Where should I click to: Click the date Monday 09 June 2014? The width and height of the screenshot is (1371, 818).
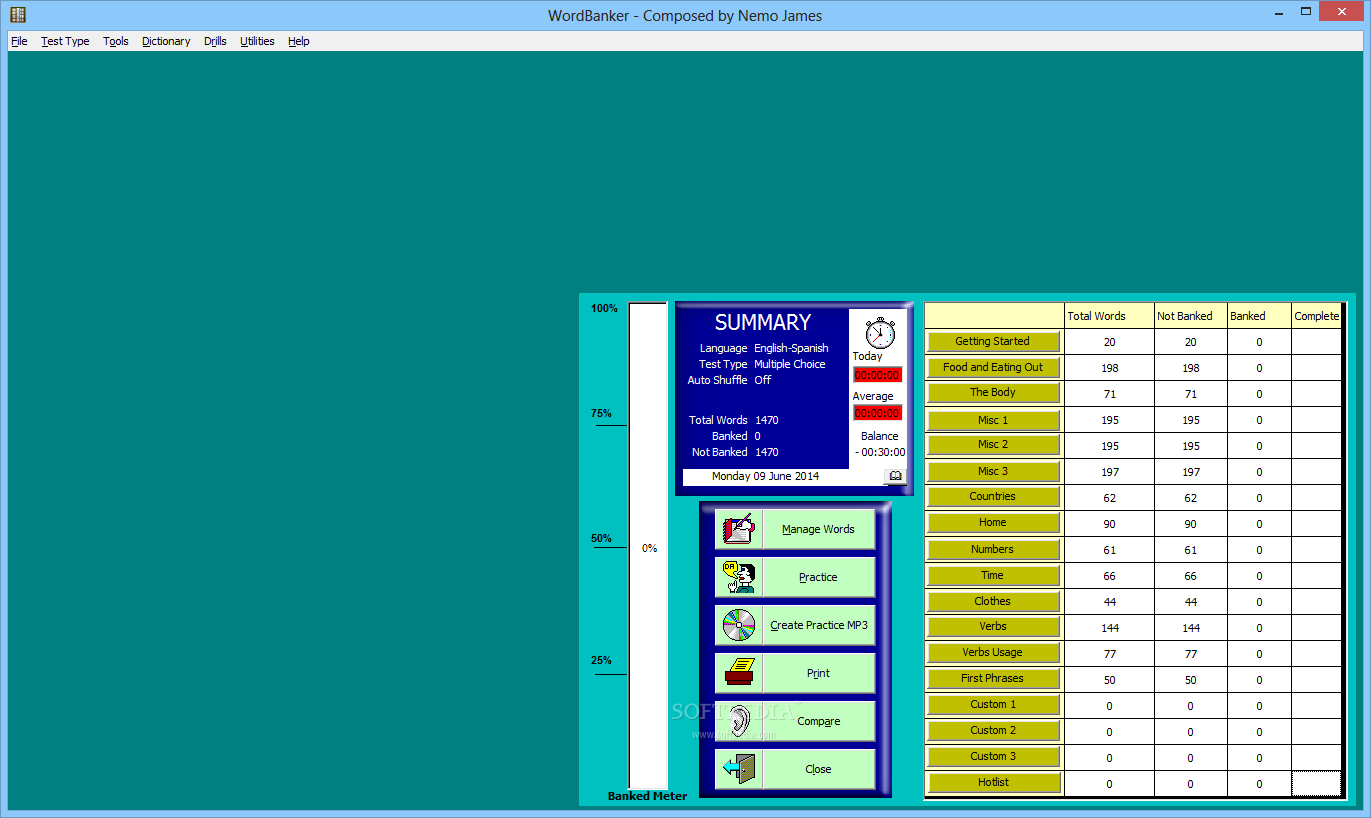(765, 476)
